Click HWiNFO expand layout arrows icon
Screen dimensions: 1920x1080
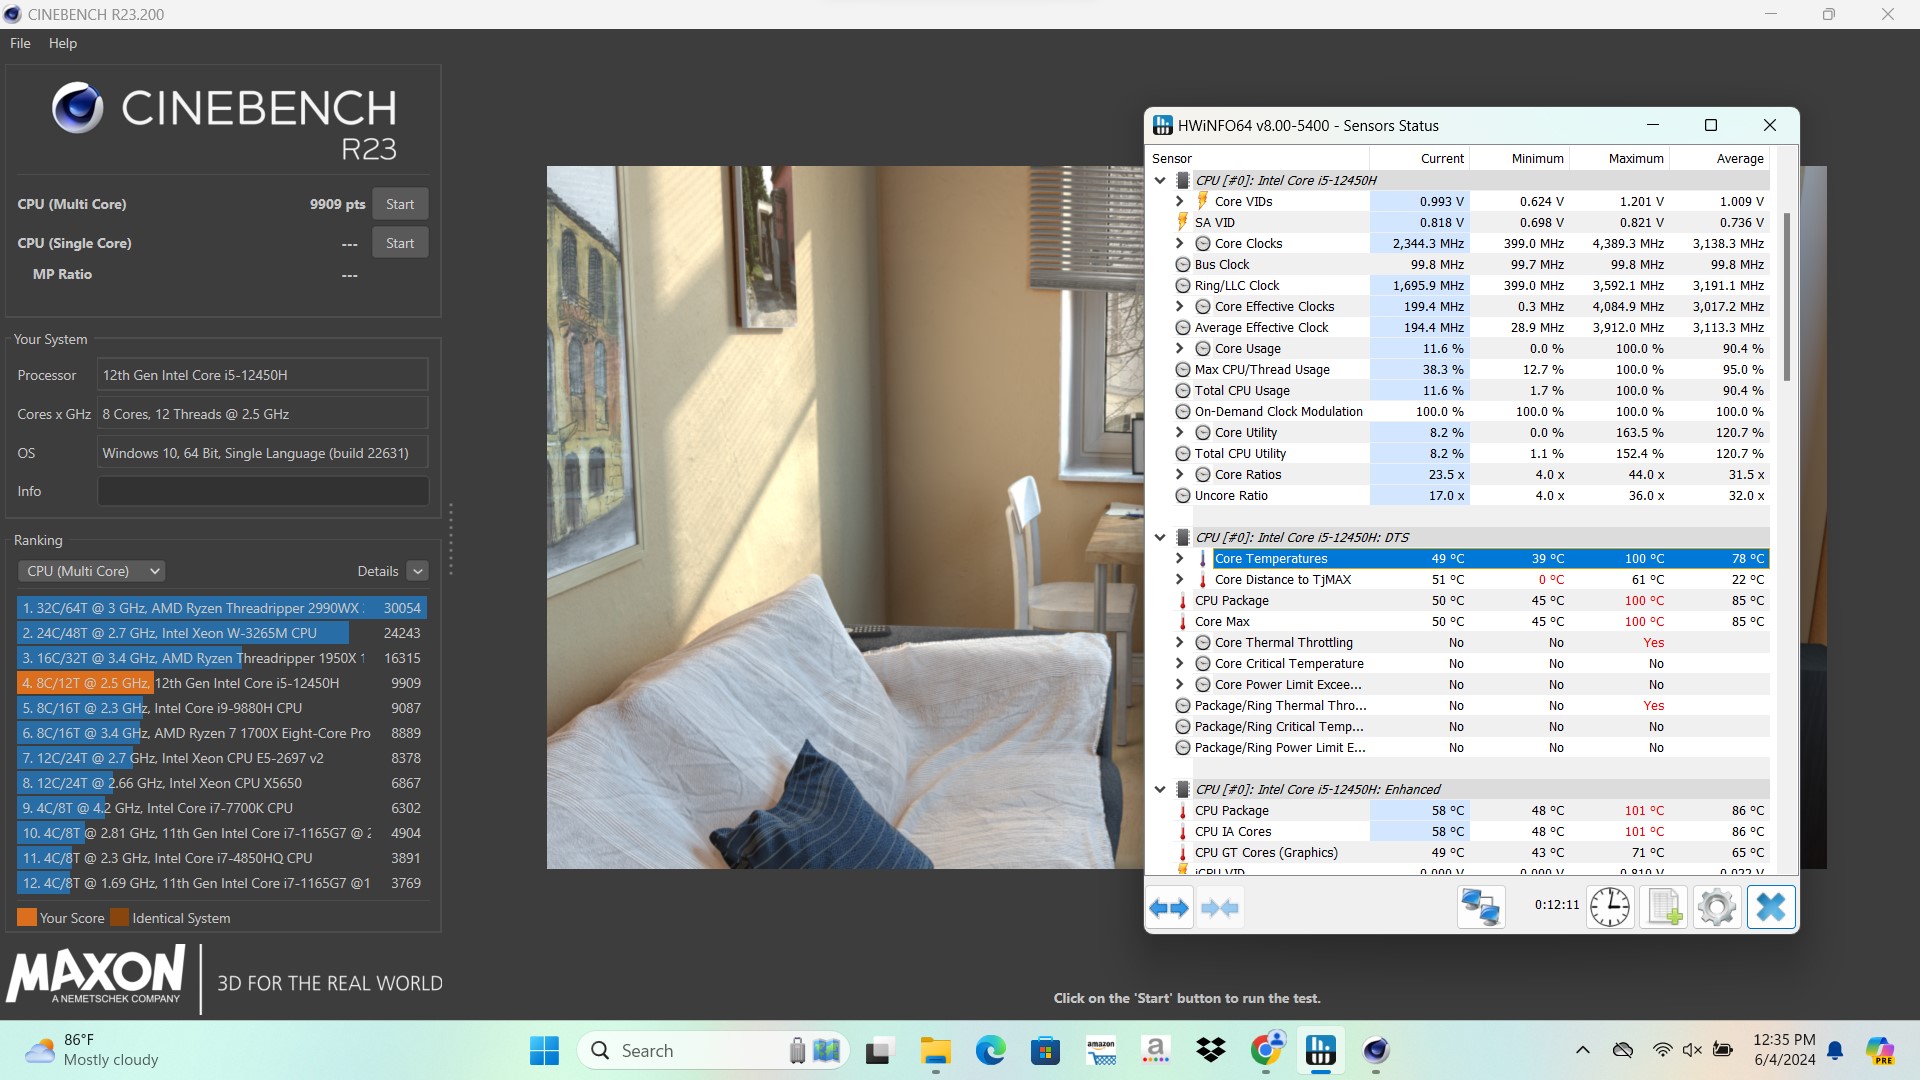(x=1169, y=908)
